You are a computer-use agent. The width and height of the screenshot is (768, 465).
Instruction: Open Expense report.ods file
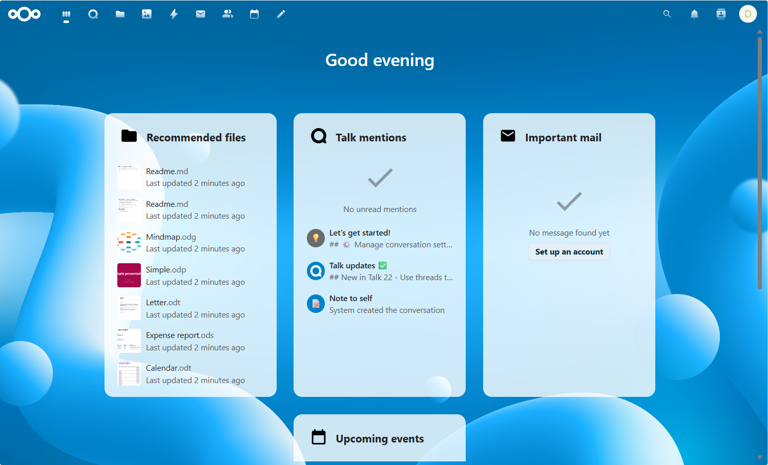[191, 341]
